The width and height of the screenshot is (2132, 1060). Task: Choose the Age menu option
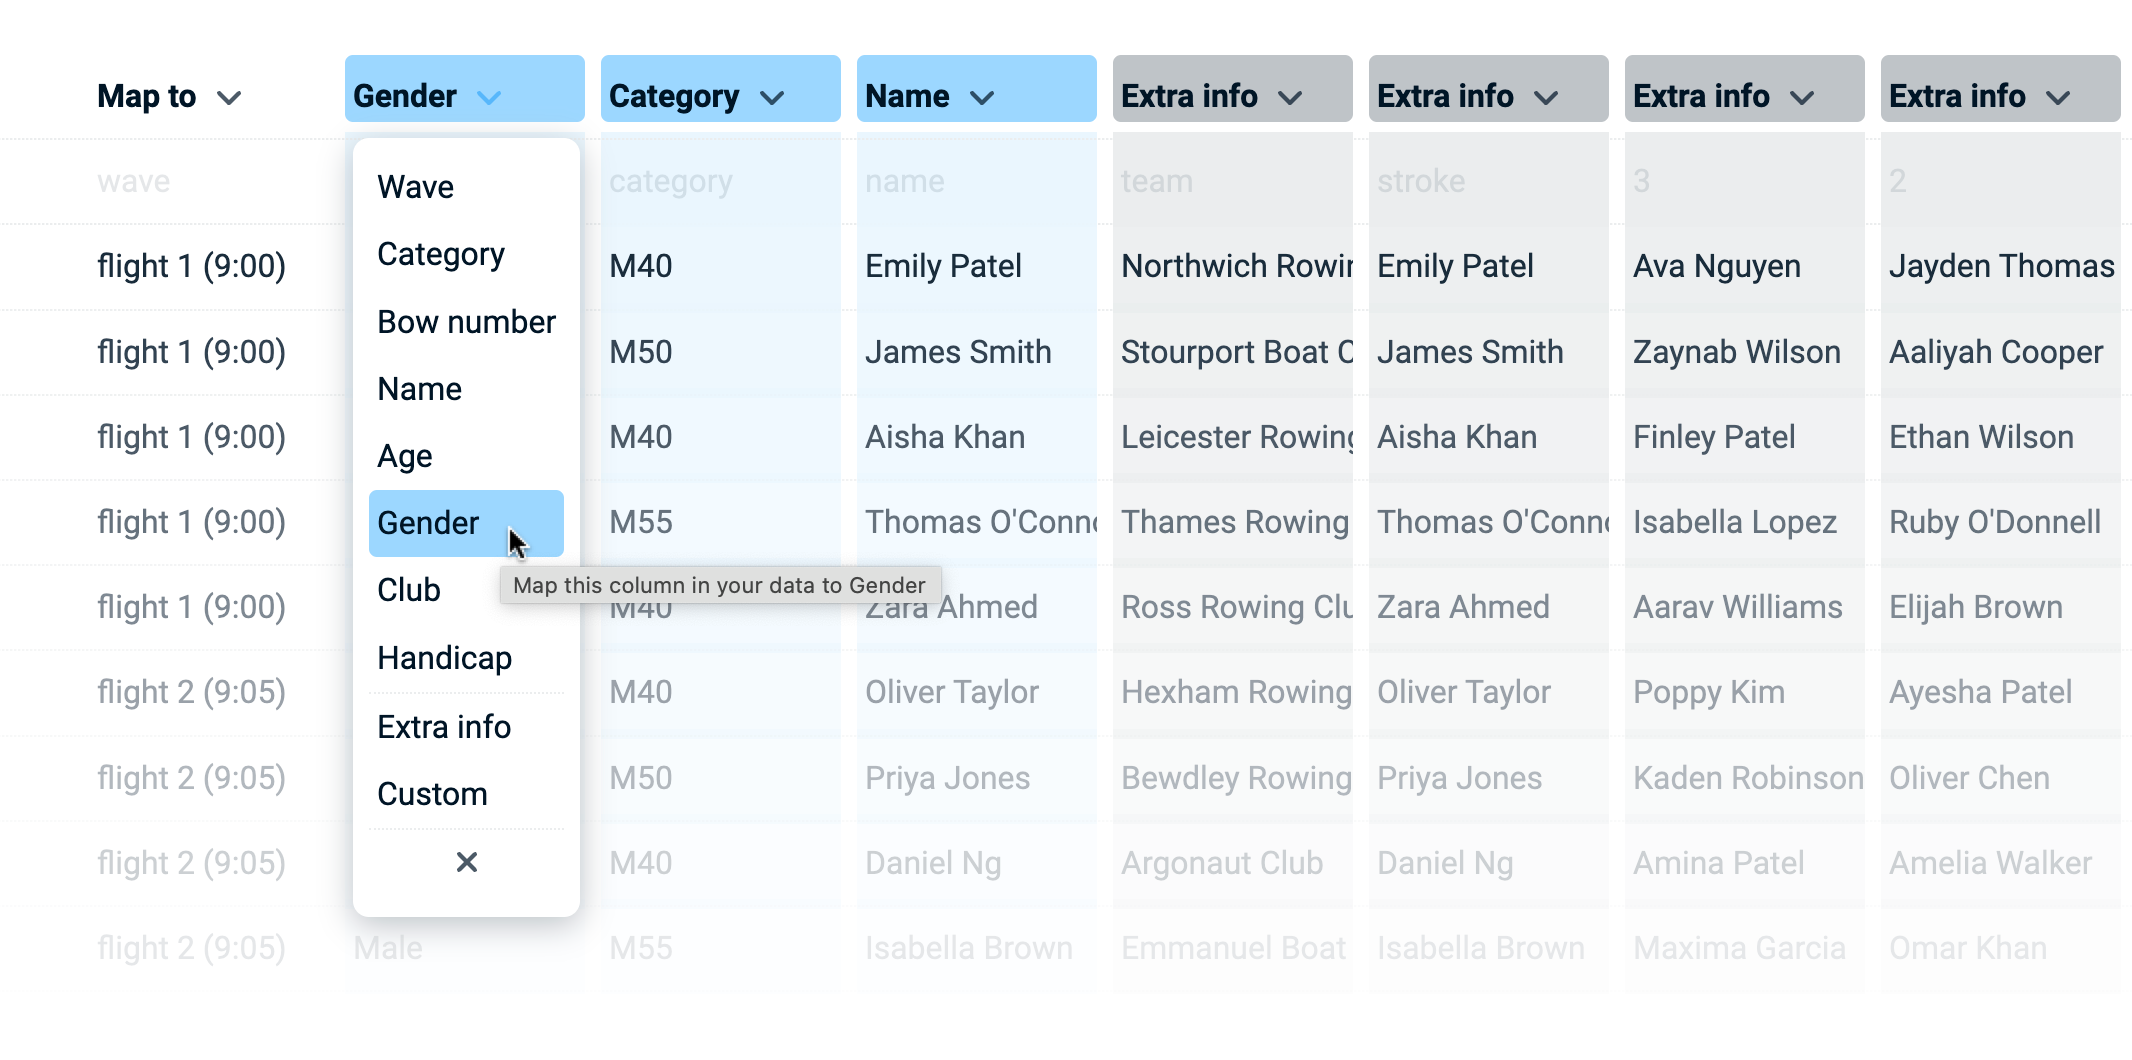click(405, 456)
